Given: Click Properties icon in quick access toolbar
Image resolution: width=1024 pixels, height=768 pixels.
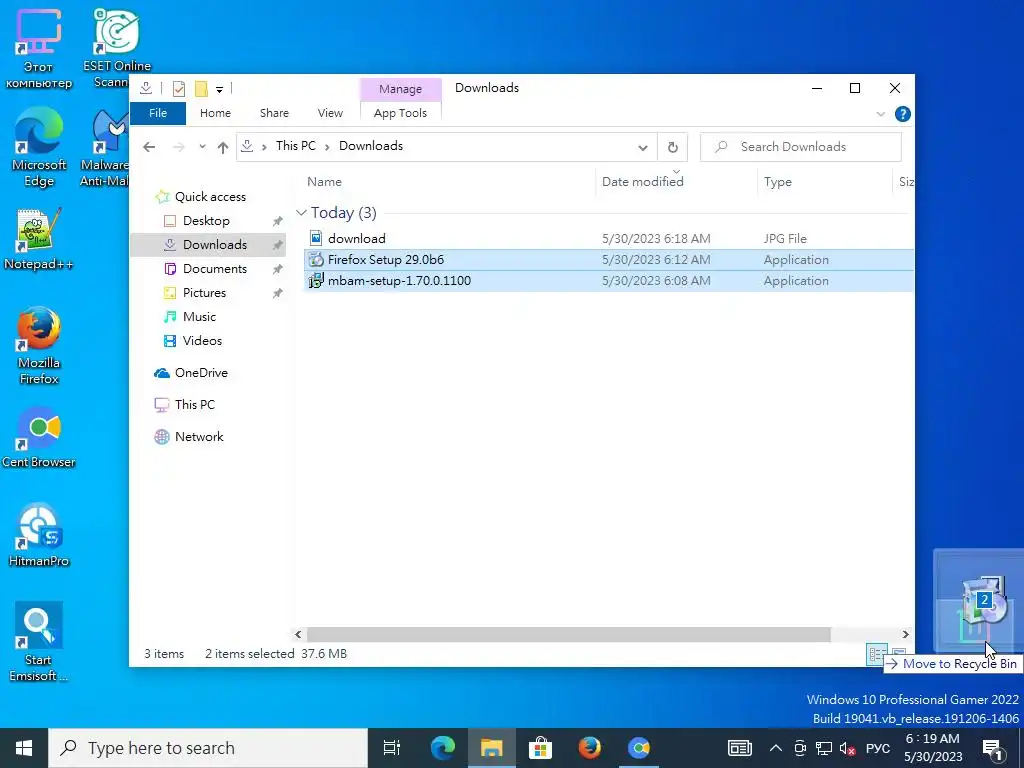Looking at the screenshot, I should pyautogui.click(x=178, y=88).
